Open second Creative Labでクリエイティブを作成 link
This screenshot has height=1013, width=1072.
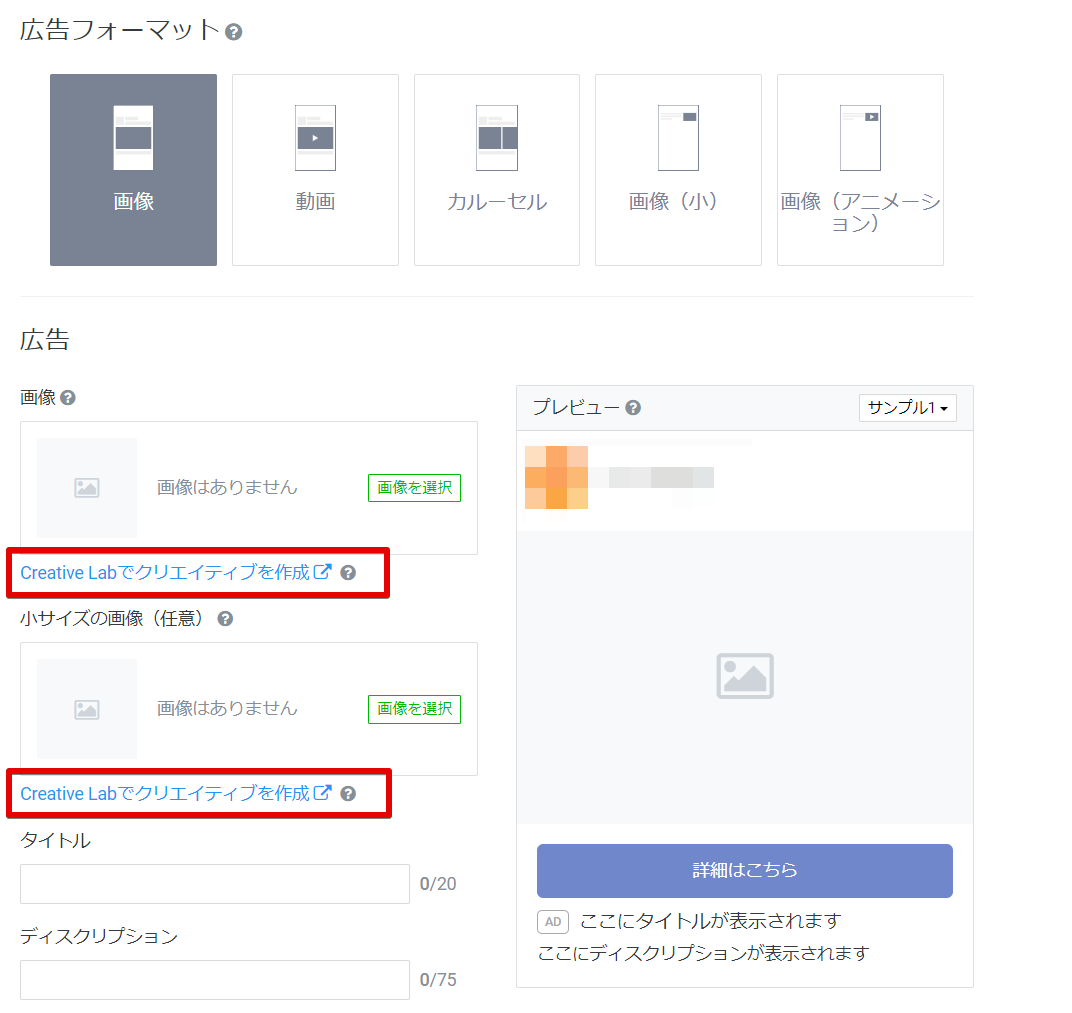point(175,793)
